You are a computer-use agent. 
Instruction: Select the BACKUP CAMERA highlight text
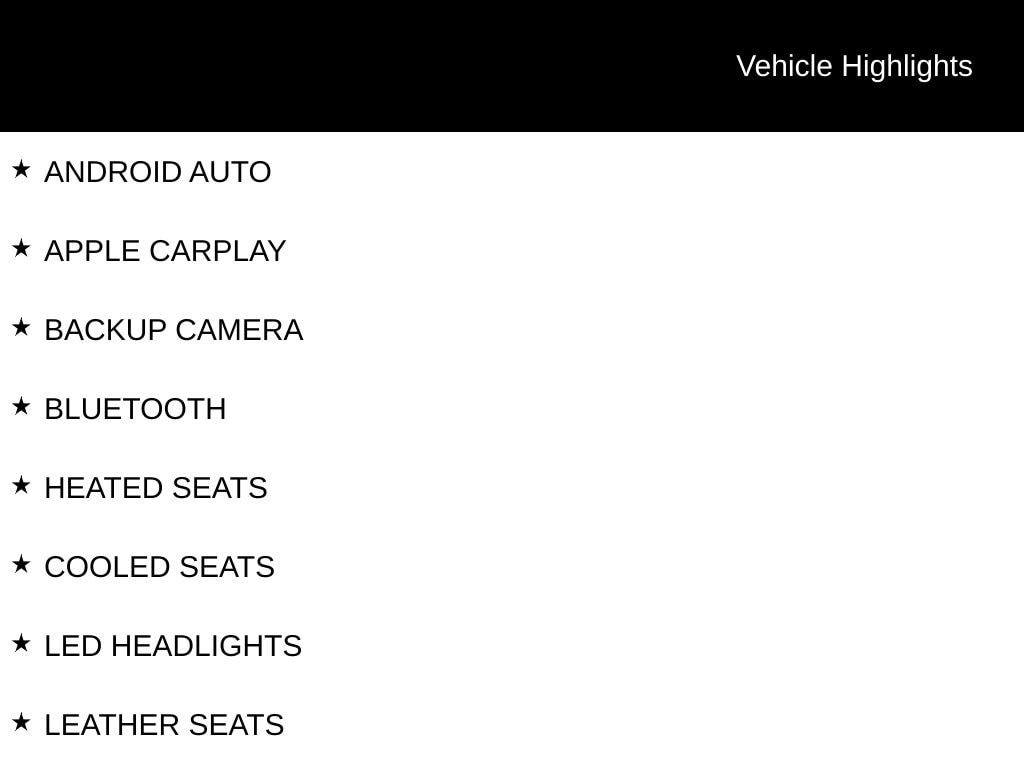tap(174, 330)
